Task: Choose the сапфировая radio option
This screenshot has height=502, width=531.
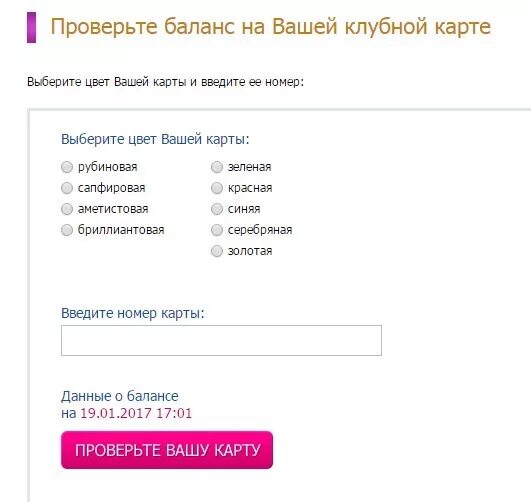Action: [67, 188]
